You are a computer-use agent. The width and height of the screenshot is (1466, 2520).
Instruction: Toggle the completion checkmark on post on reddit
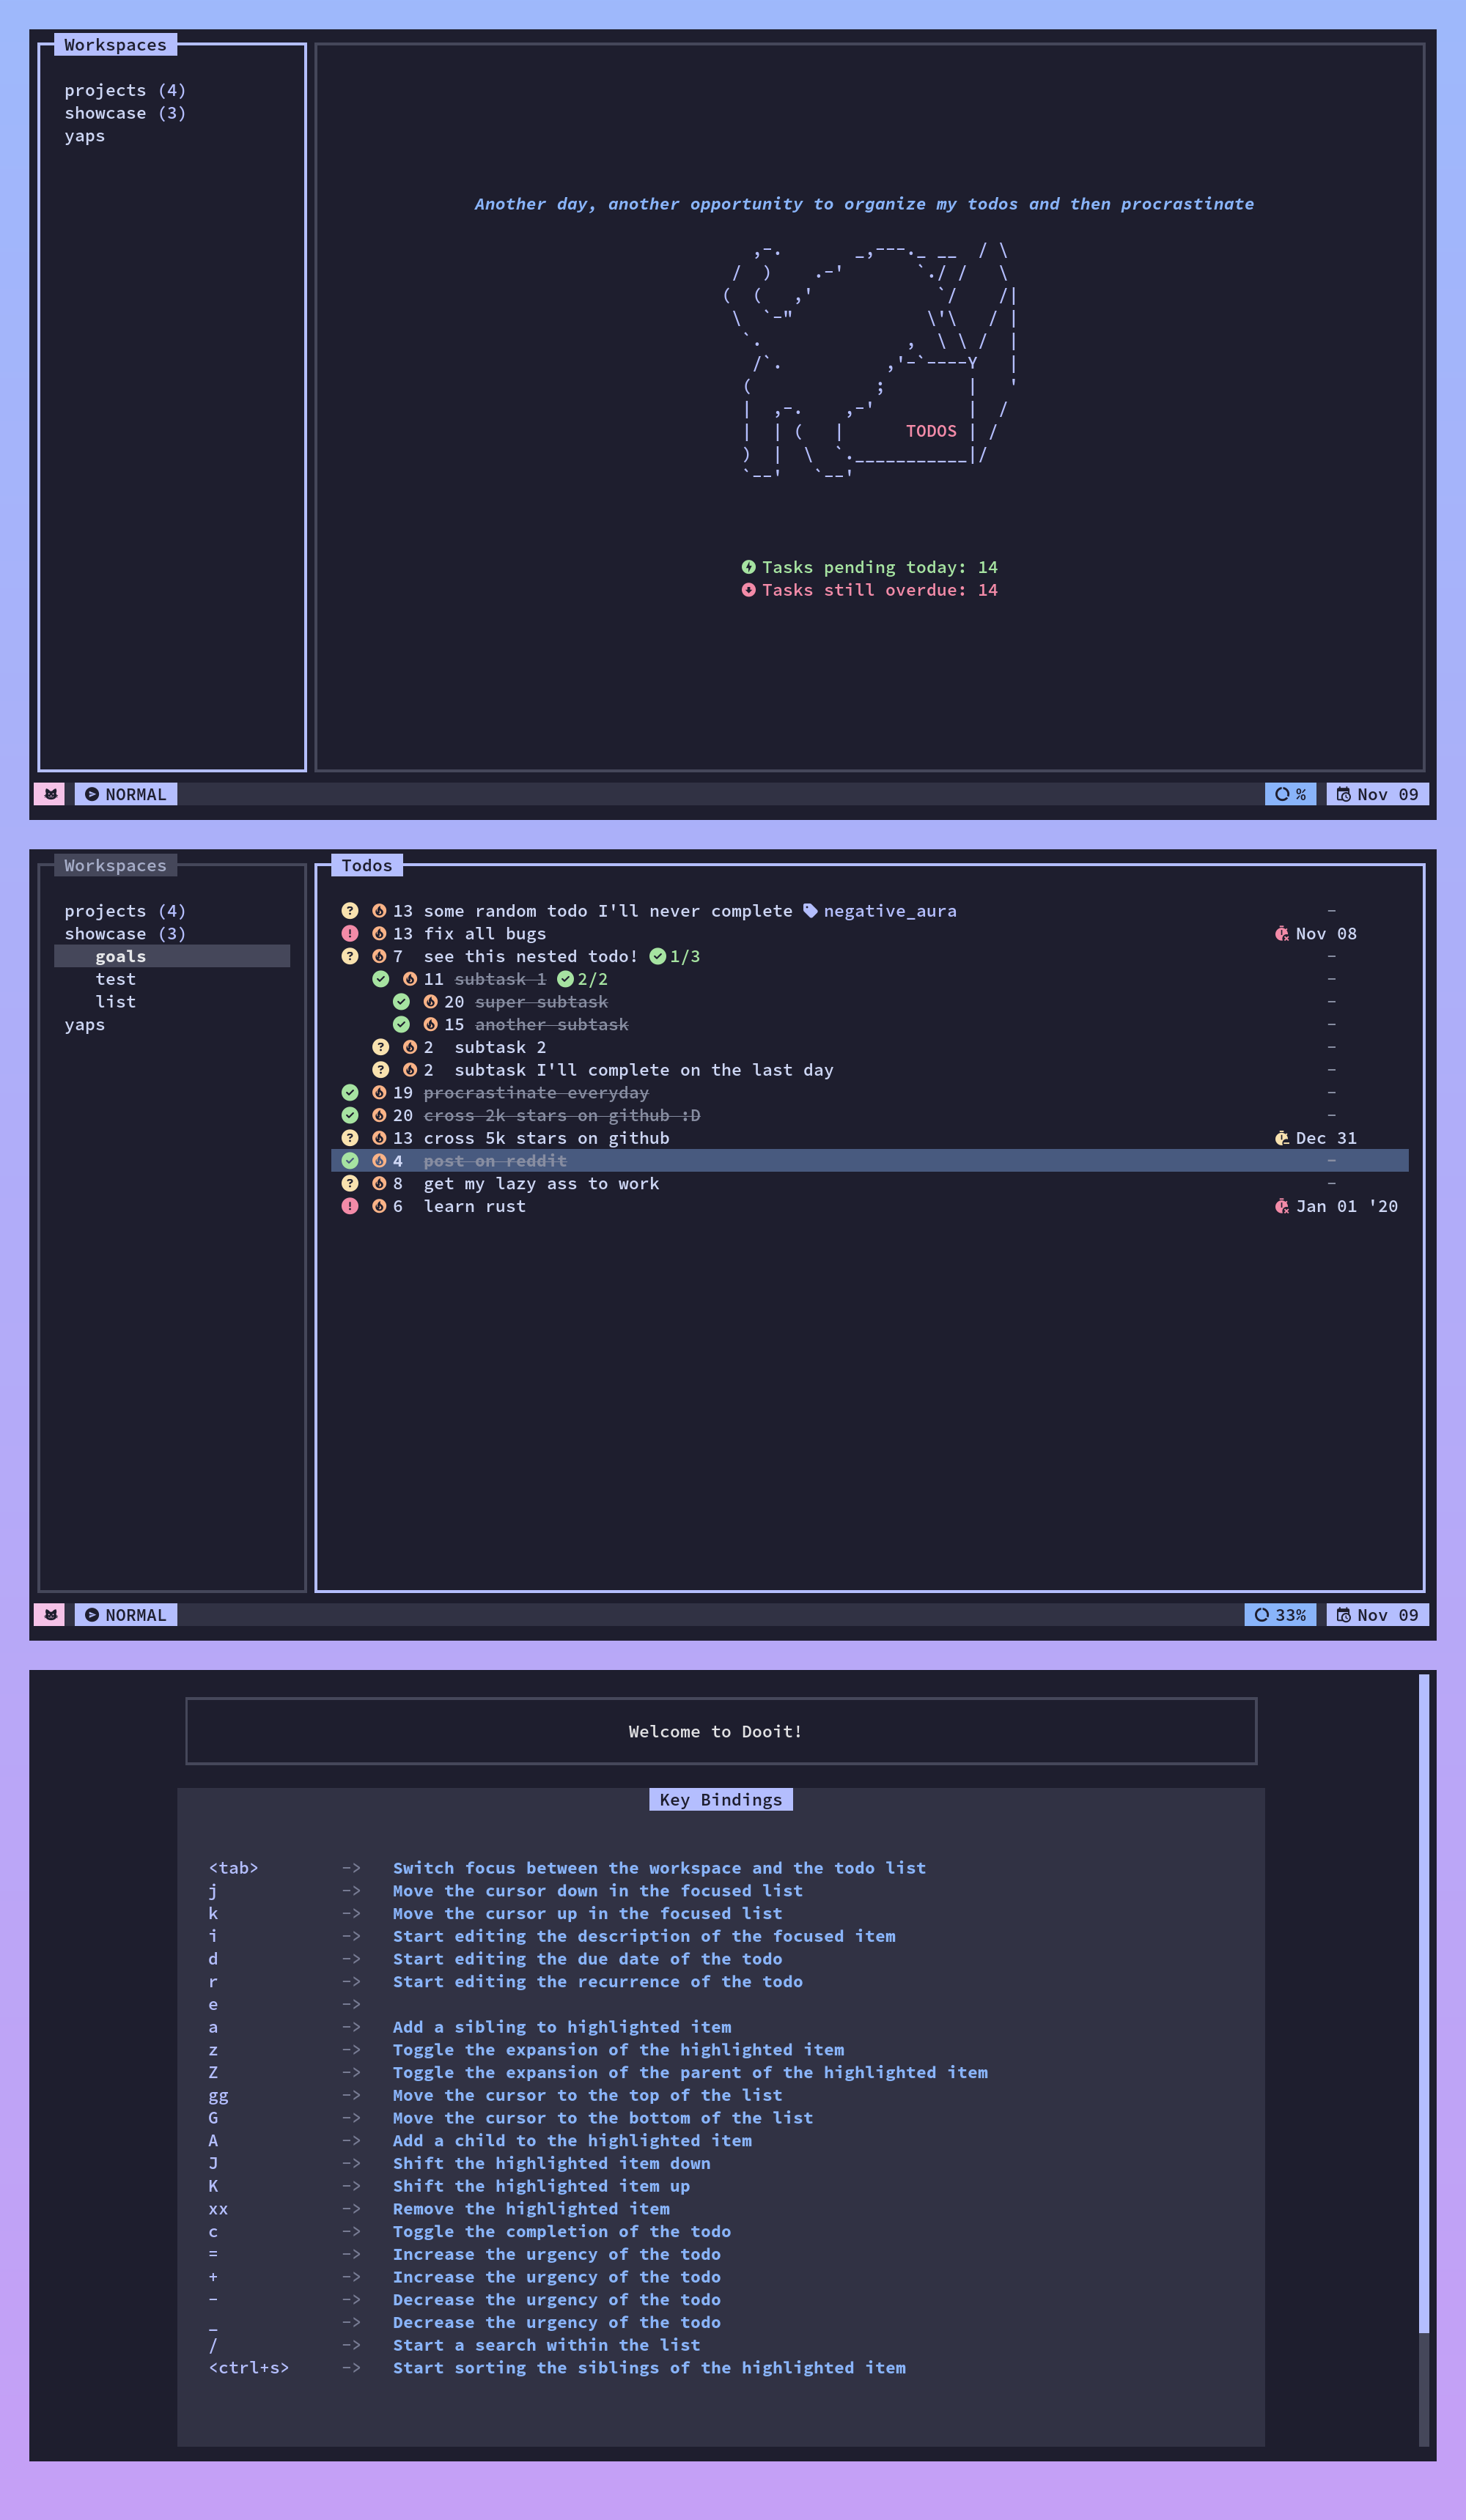tap(350, 1160)
